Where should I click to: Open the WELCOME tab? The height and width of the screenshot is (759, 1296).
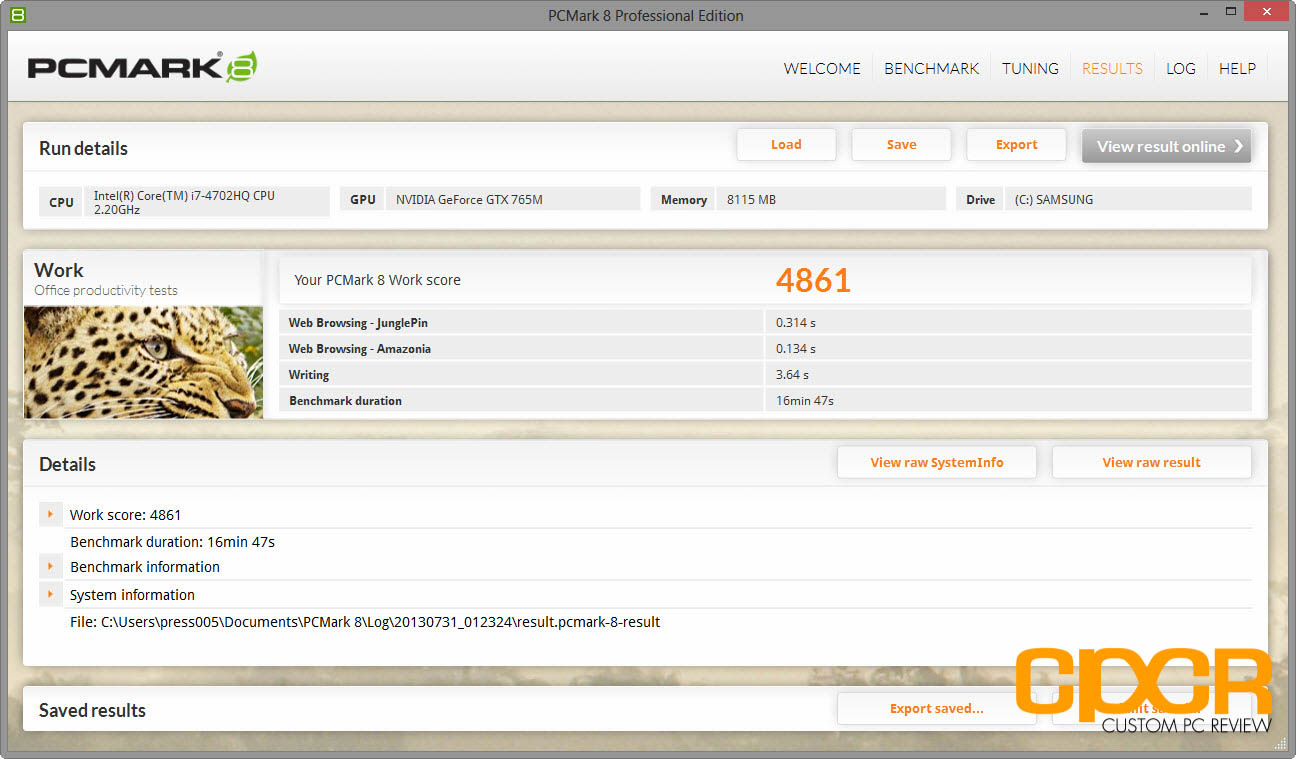coord(822,68)
